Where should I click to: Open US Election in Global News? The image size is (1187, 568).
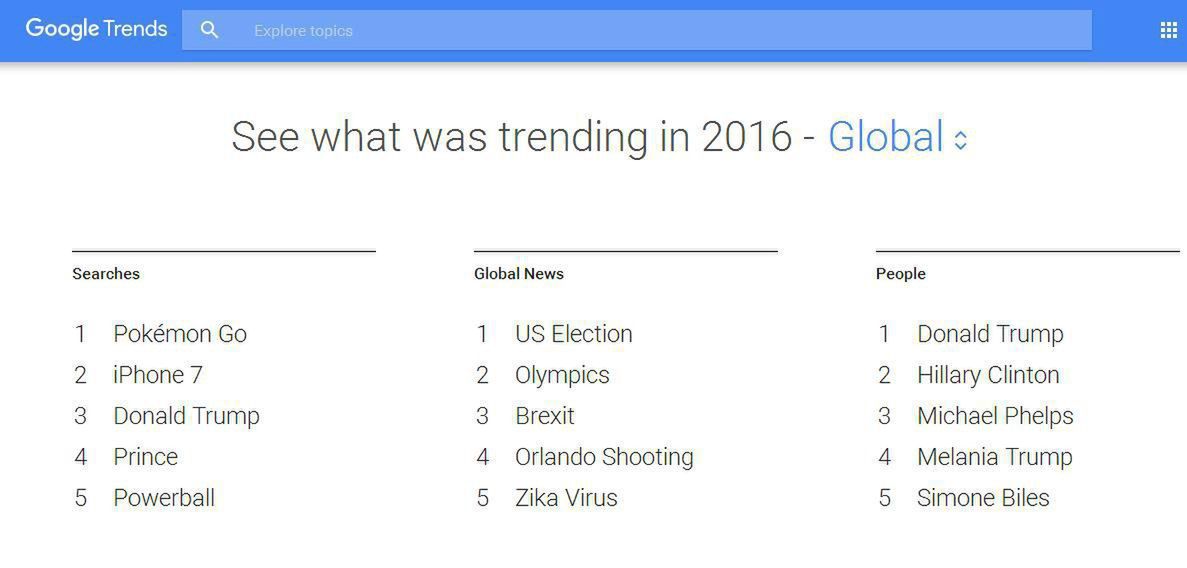pyautogui.click(x=574, y=334)
